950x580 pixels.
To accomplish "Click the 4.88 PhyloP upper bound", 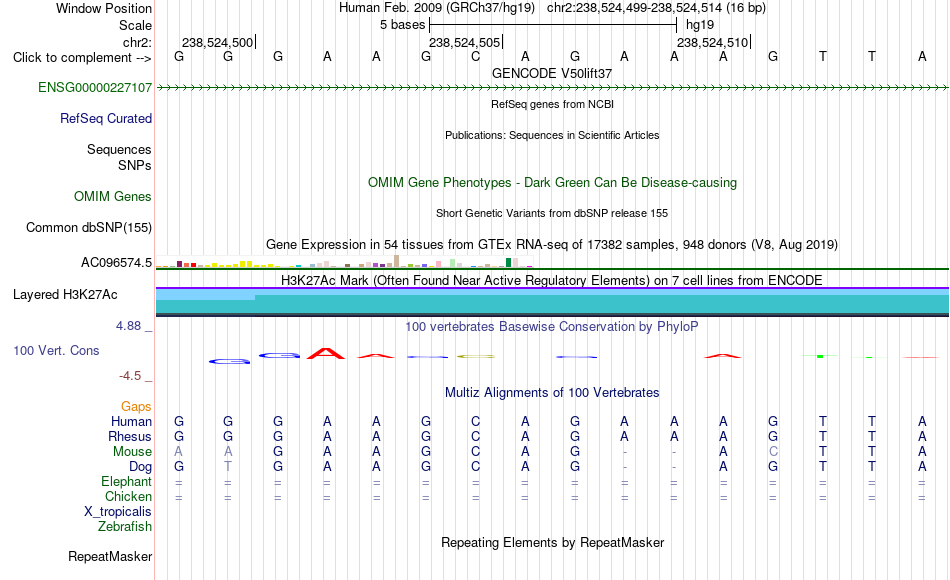I will coord(128,326).
